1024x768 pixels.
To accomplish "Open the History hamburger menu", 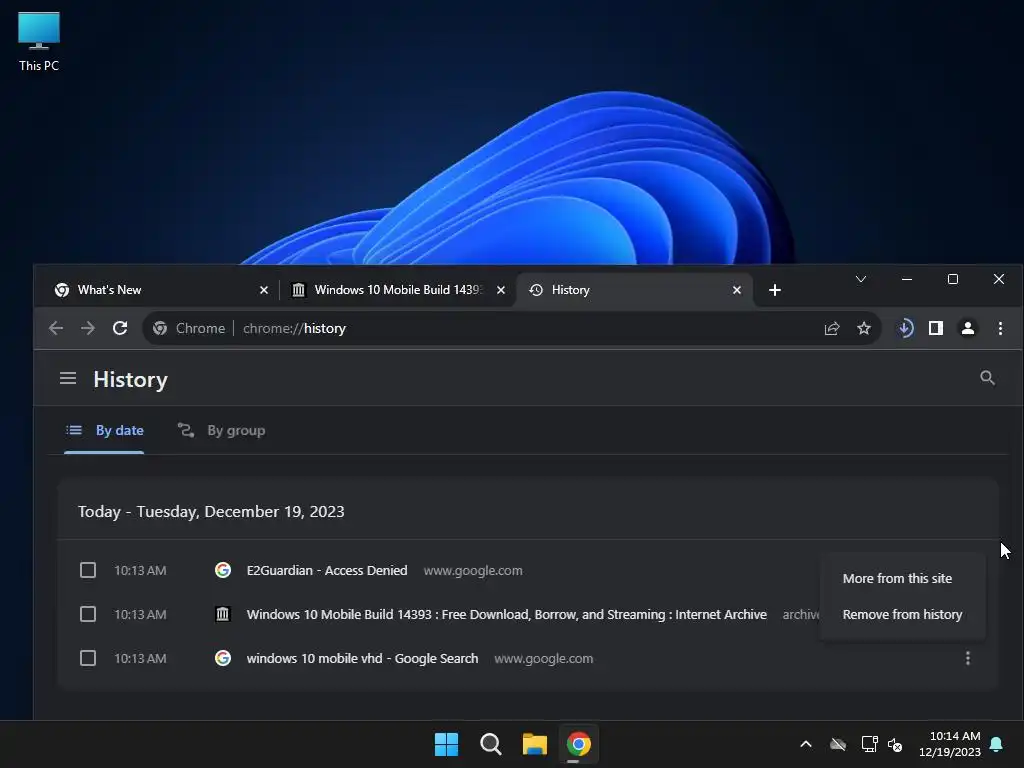I will pos(68,378).
